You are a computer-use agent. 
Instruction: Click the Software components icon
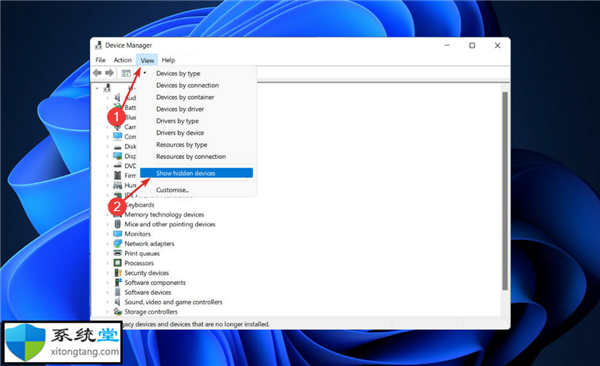(x=118, y=283)
